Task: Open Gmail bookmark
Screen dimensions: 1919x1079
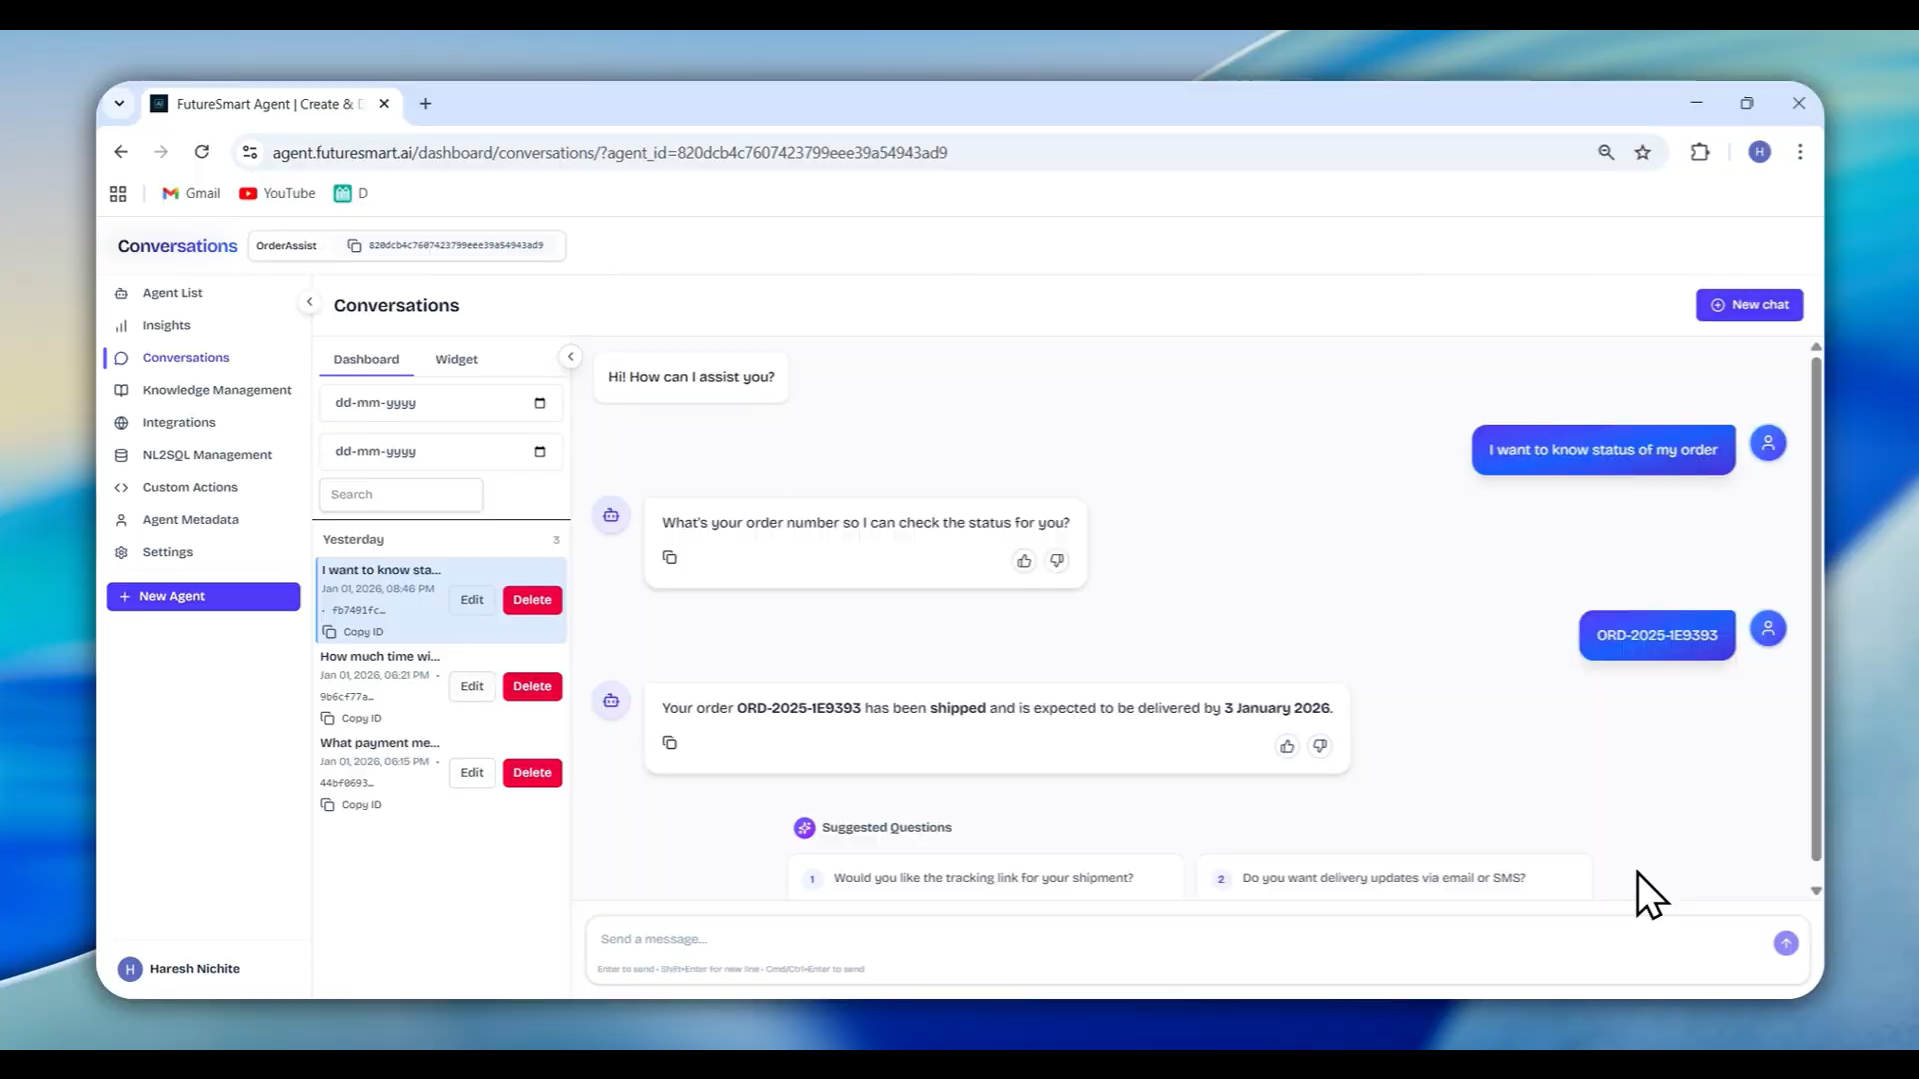Action: coord(191,194)
